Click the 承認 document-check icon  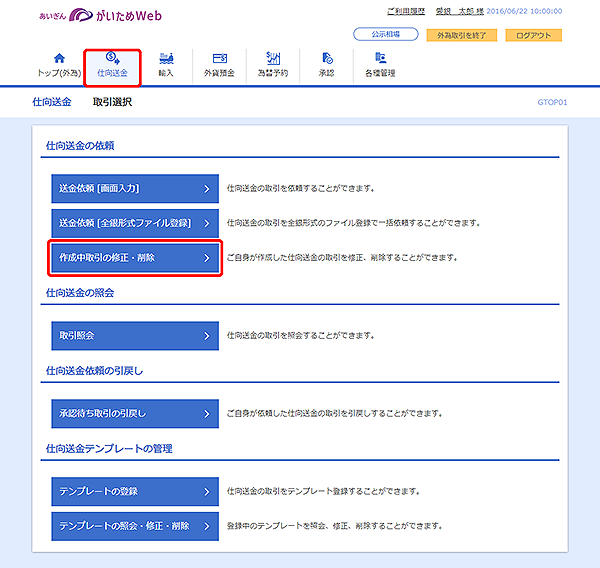coord(327,58)
